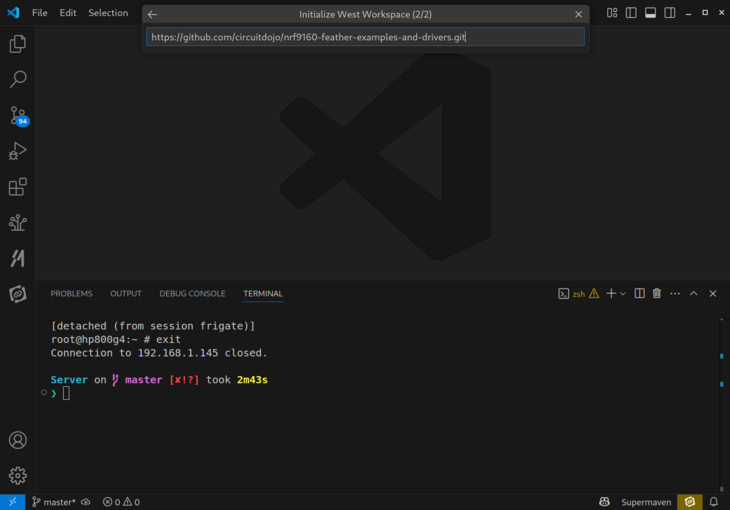Open notifications bell icon
The height and width of the screenshot is (510, 730).
713,502
